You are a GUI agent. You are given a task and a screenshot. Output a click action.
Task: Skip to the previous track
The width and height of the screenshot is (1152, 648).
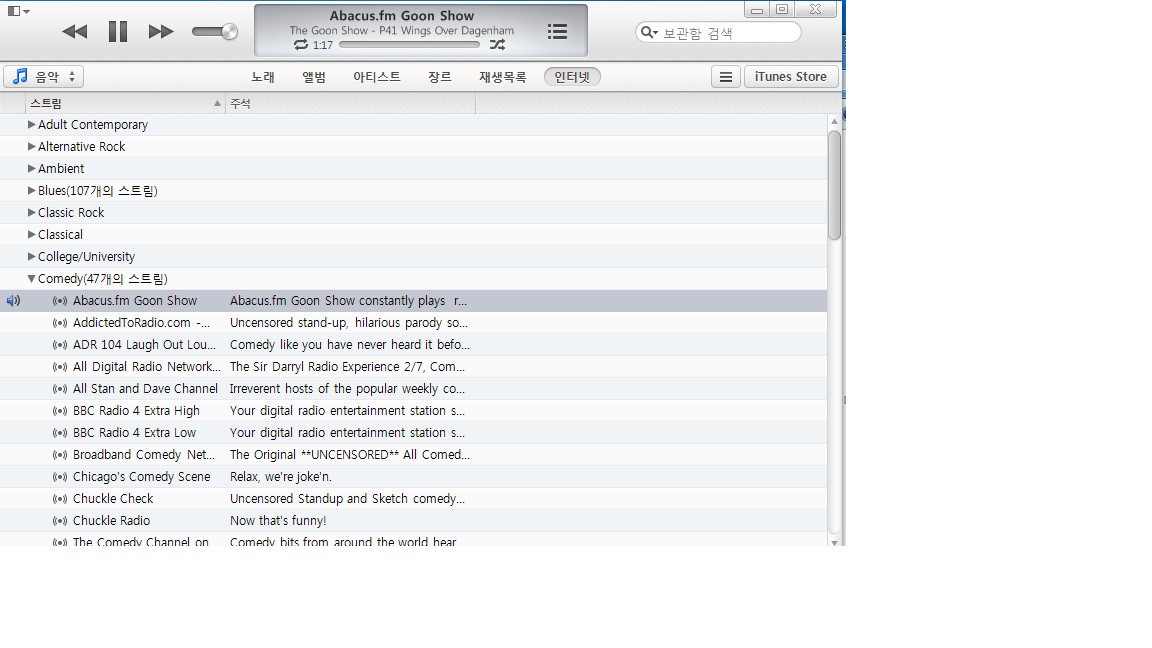point(75,32)
